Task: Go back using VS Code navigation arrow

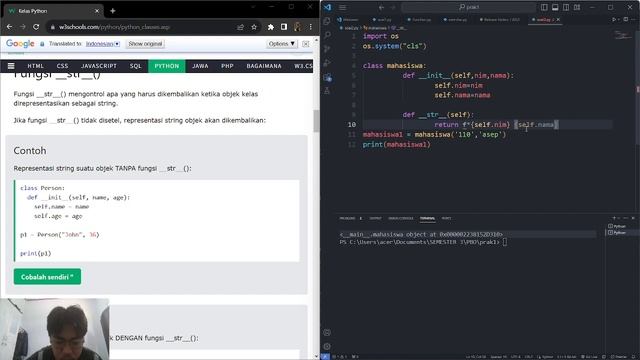Action: click(x=381, y=7)
